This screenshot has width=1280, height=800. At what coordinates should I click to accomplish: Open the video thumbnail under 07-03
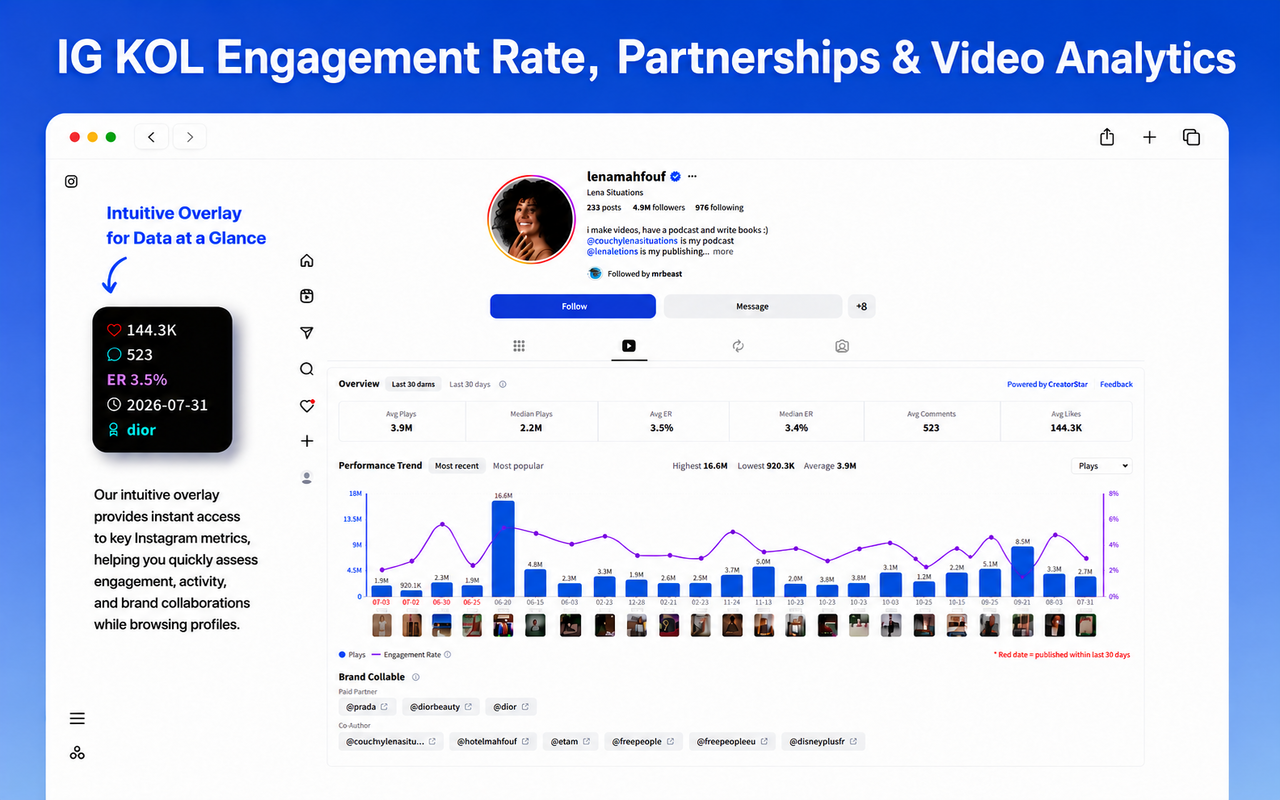click(x=382, y=625)
